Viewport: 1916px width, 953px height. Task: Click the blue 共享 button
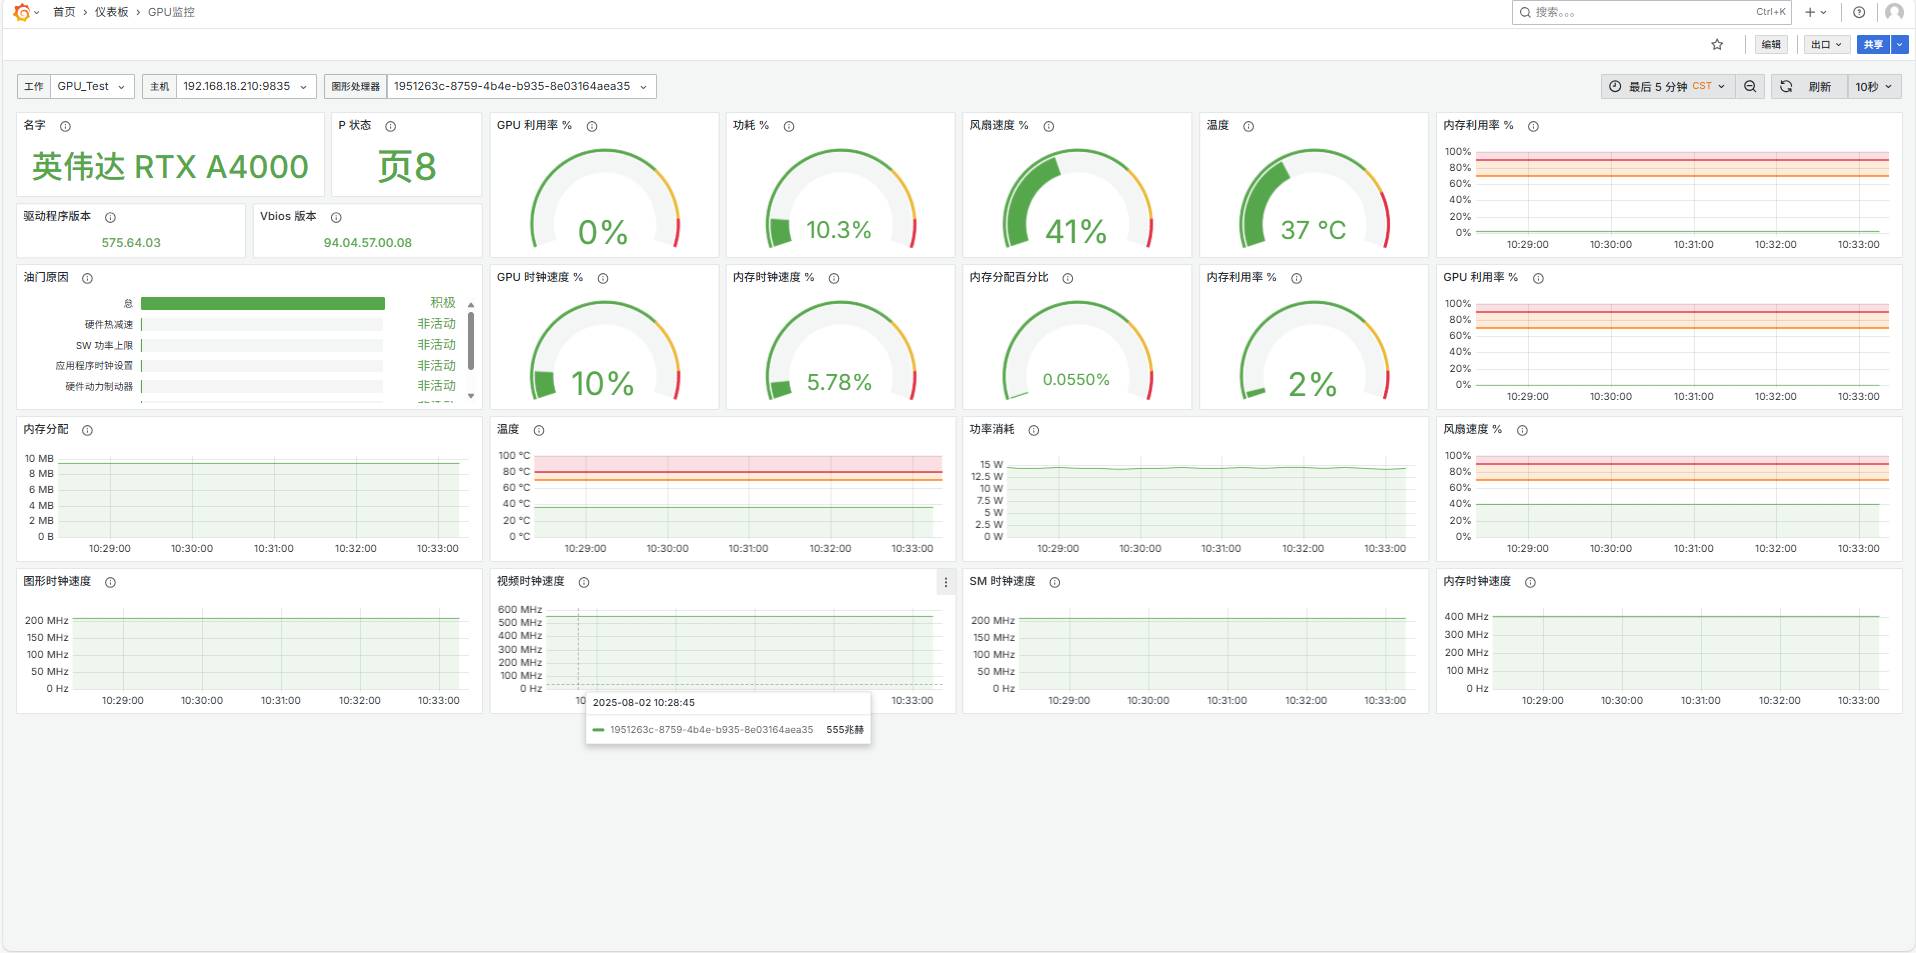point(1873,44)
